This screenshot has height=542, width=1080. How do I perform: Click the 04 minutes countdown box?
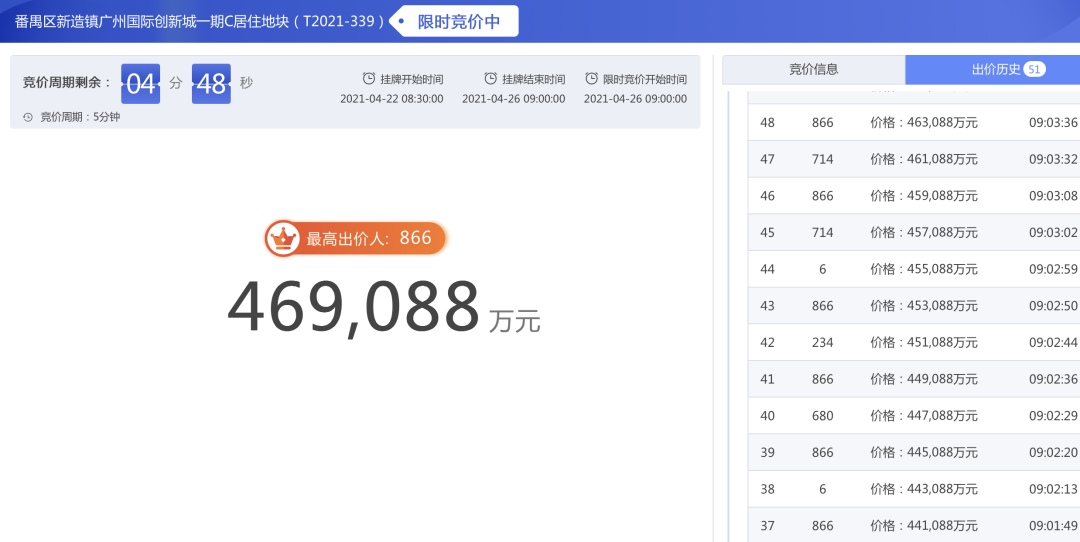click(141, 84)
